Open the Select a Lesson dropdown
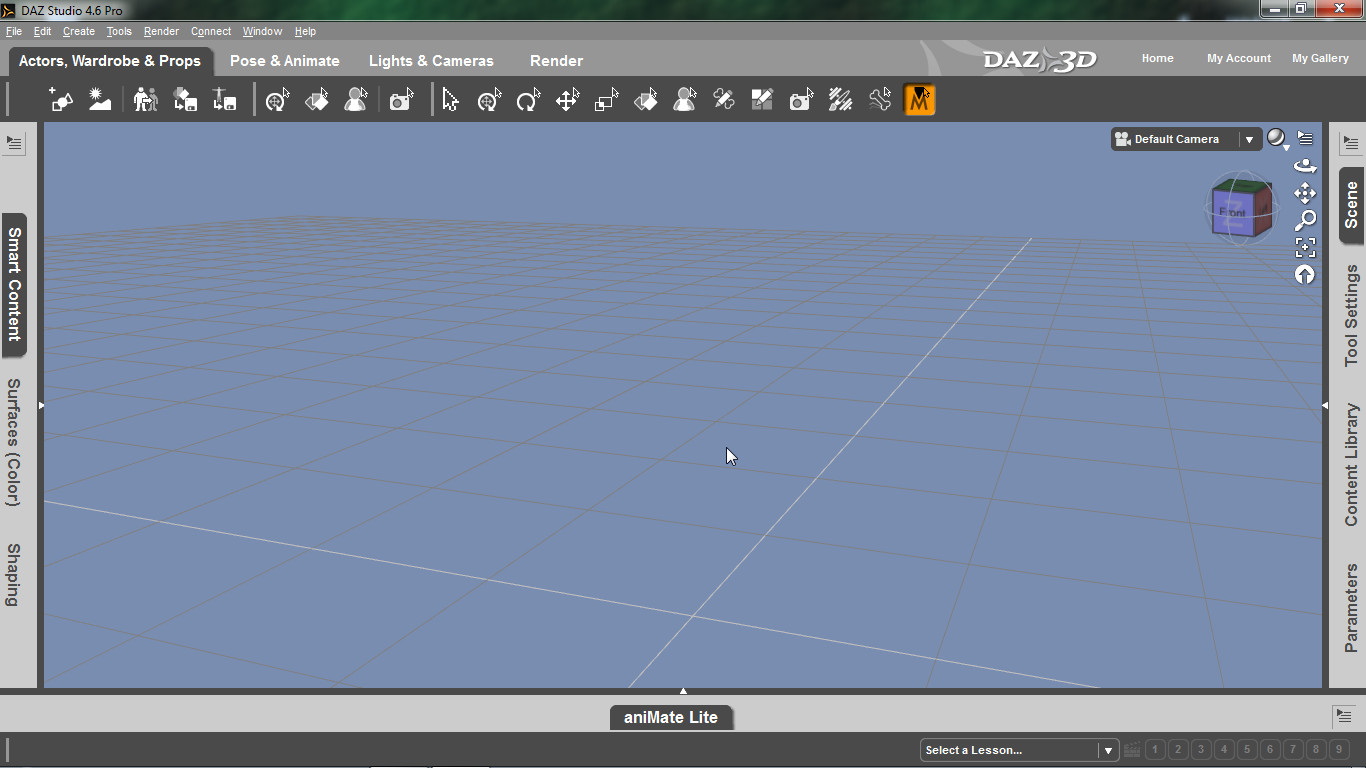The image size is (1366, 768). [x=1019, y=750]
